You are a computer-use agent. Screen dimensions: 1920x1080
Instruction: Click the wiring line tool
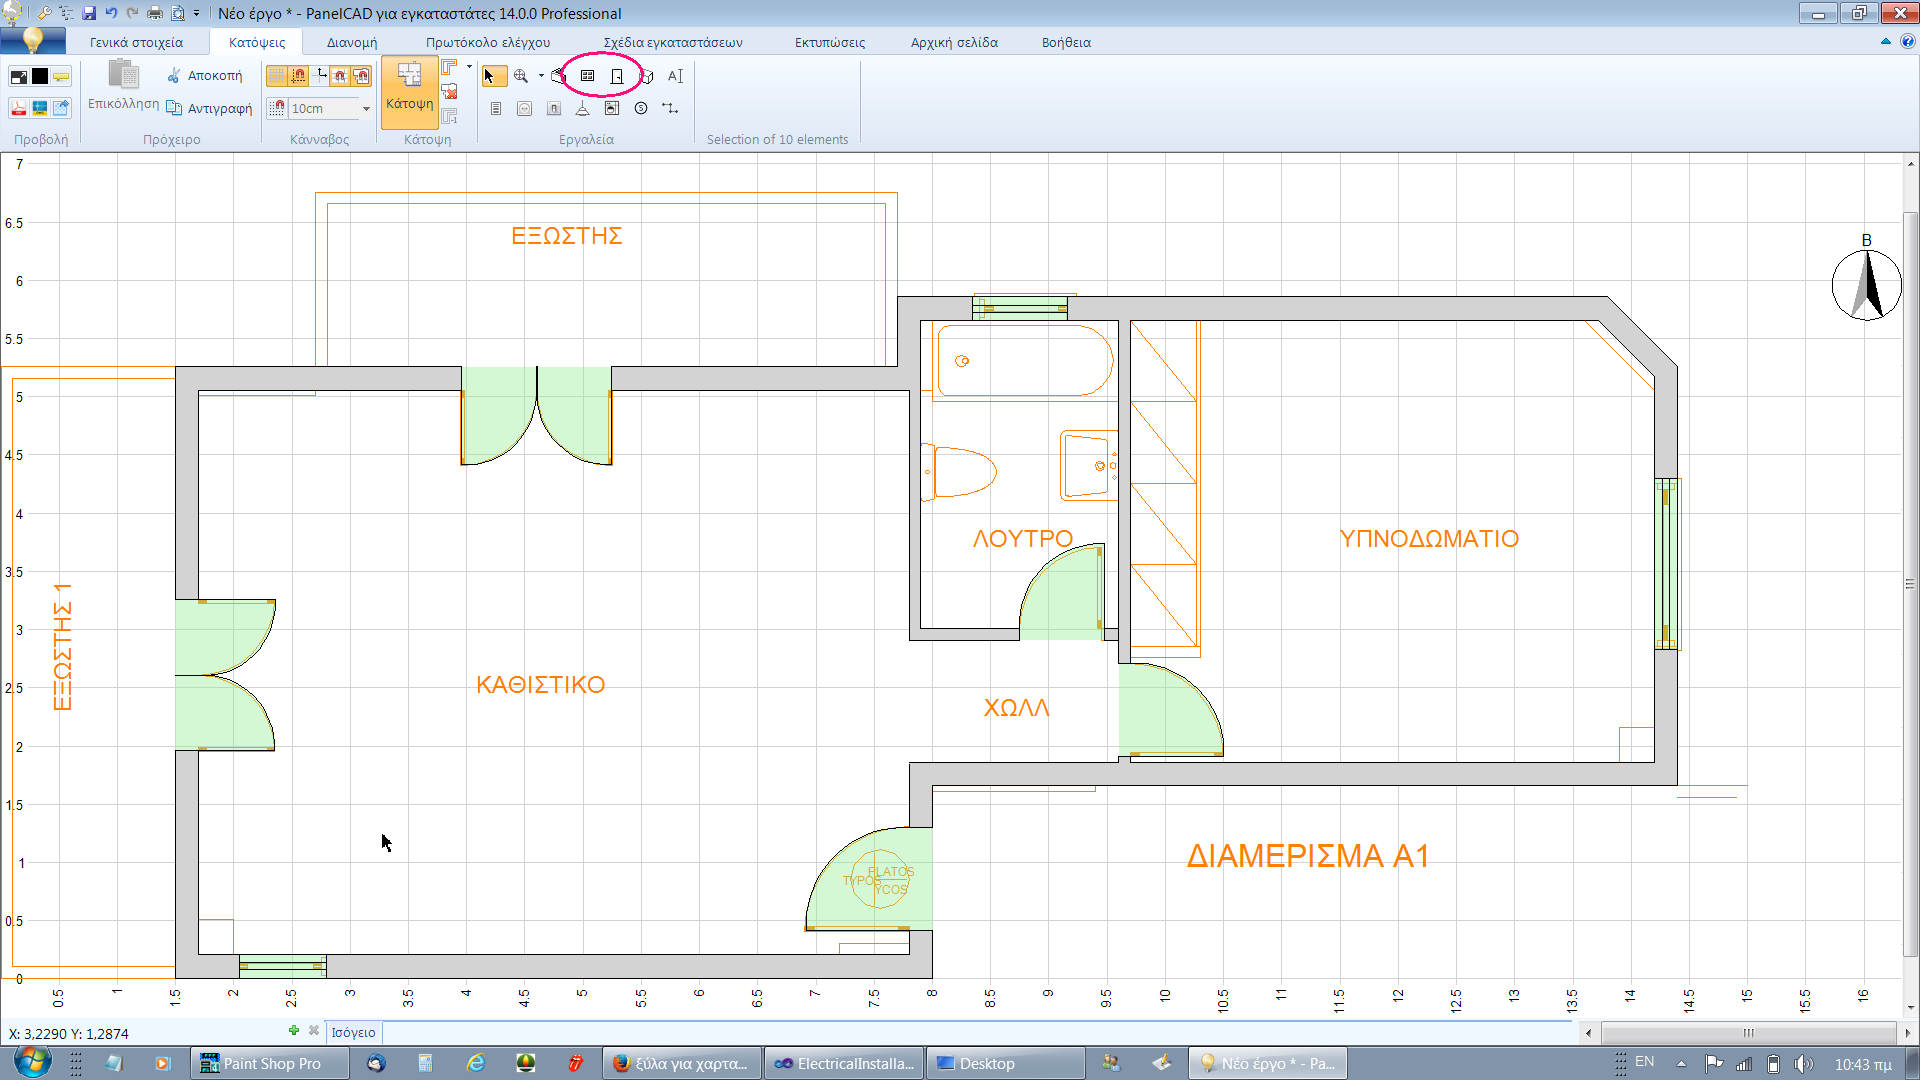[x=670, y=108]
